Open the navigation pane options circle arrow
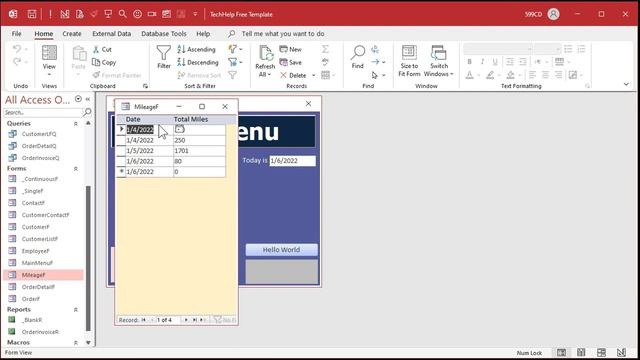Screen dimensions: 640x360 point(78,99)
